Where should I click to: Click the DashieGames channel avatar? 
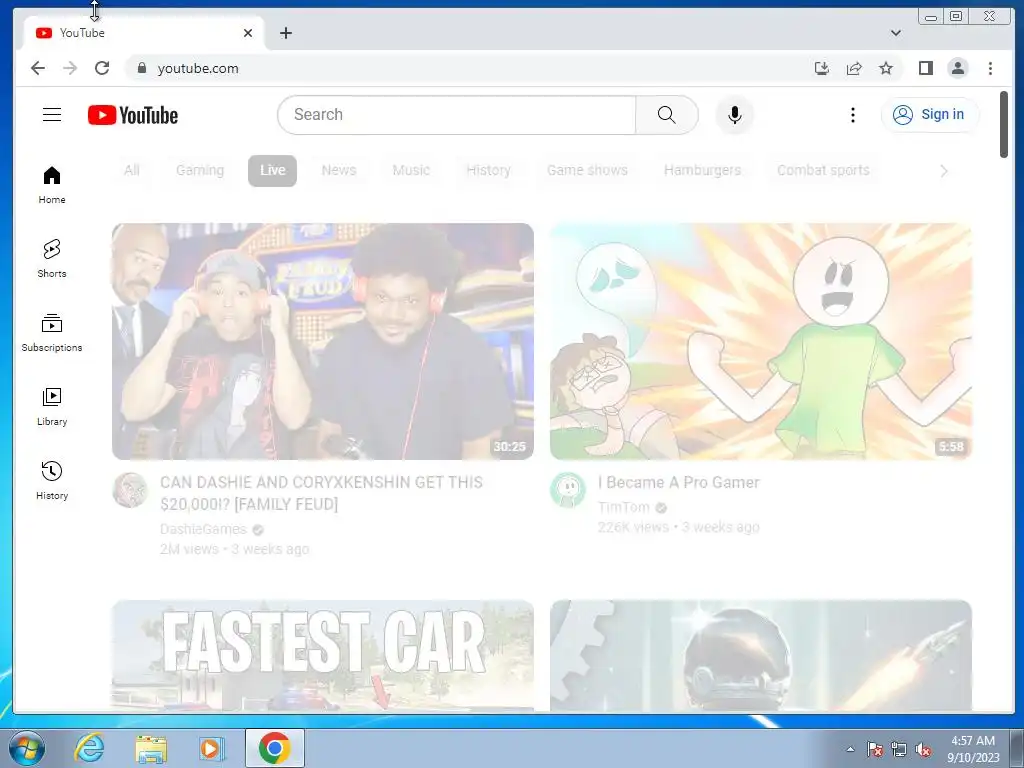click(x=130, y=490)
